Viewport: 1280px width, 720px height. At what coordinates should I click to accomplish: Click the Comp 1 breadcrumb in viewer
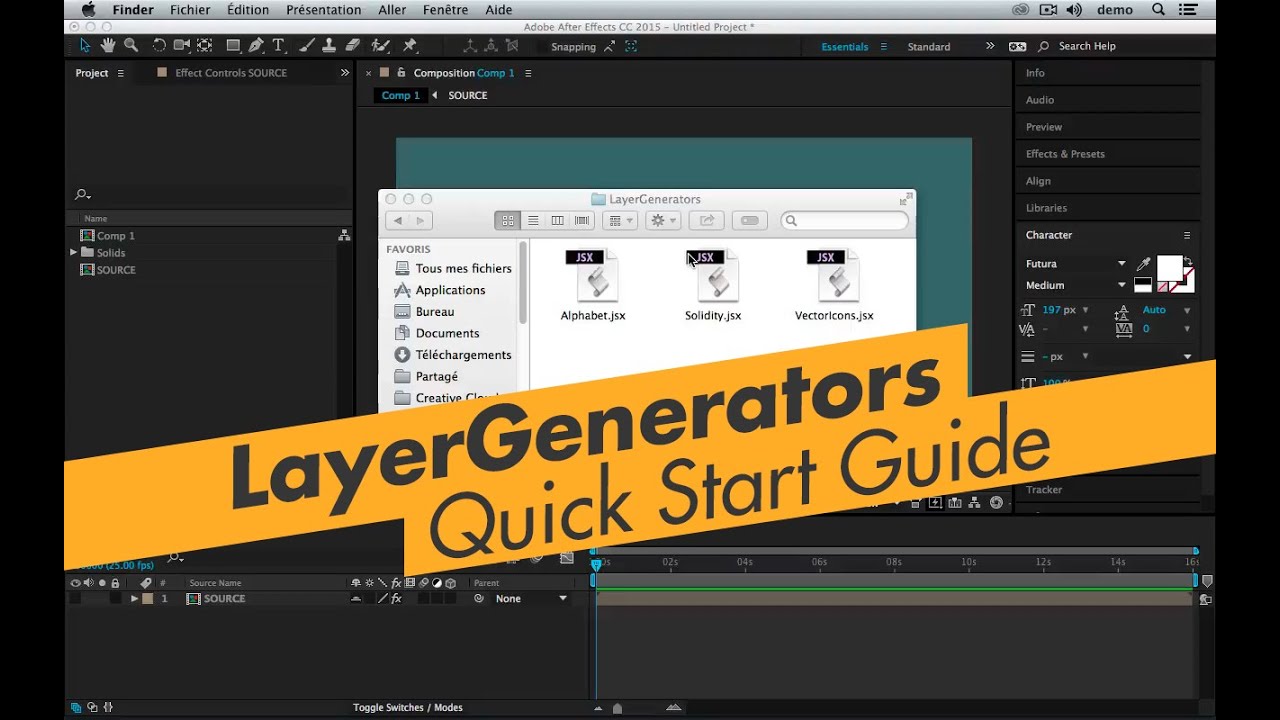click(x=401, y=95)
